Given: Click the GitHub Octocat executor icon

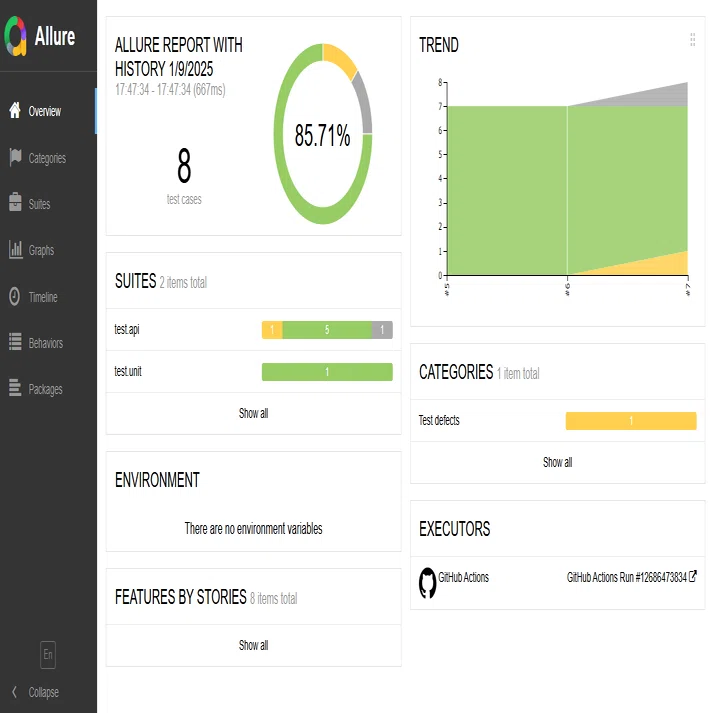Looking at the screenshot, I should [x=427, y=582].
